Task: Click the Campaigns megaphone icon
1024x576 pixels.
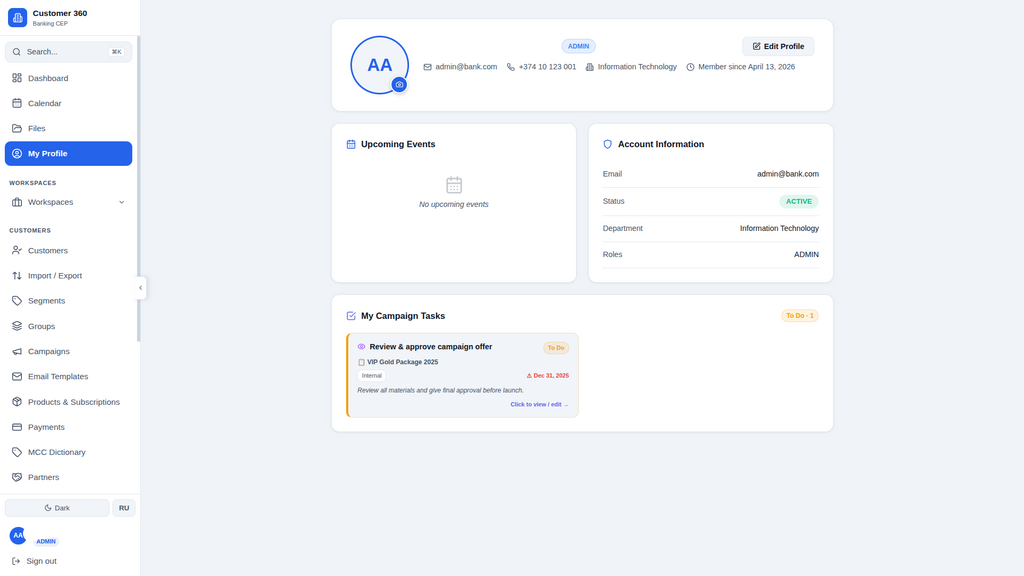Action: tap(17, 351)
